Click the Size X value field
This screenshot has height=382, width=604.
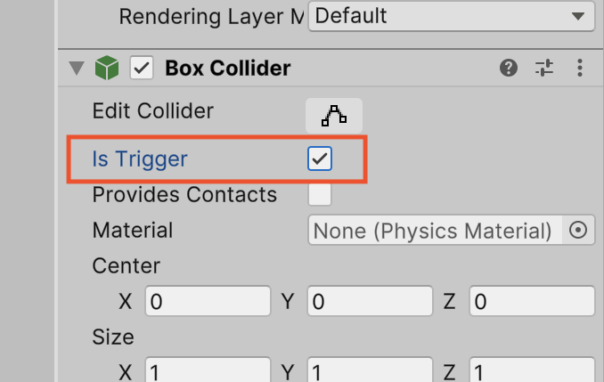(x=208, y=370)
